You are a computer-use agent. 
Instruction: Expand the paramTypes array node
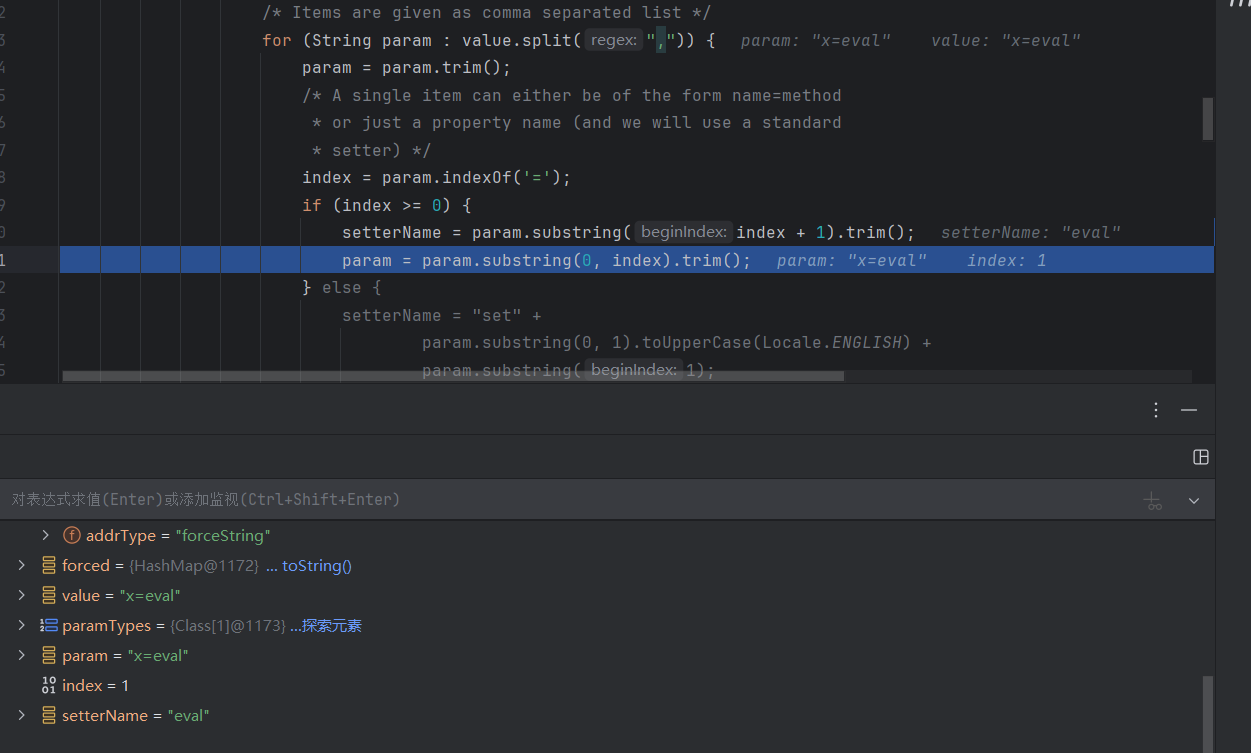22,626
